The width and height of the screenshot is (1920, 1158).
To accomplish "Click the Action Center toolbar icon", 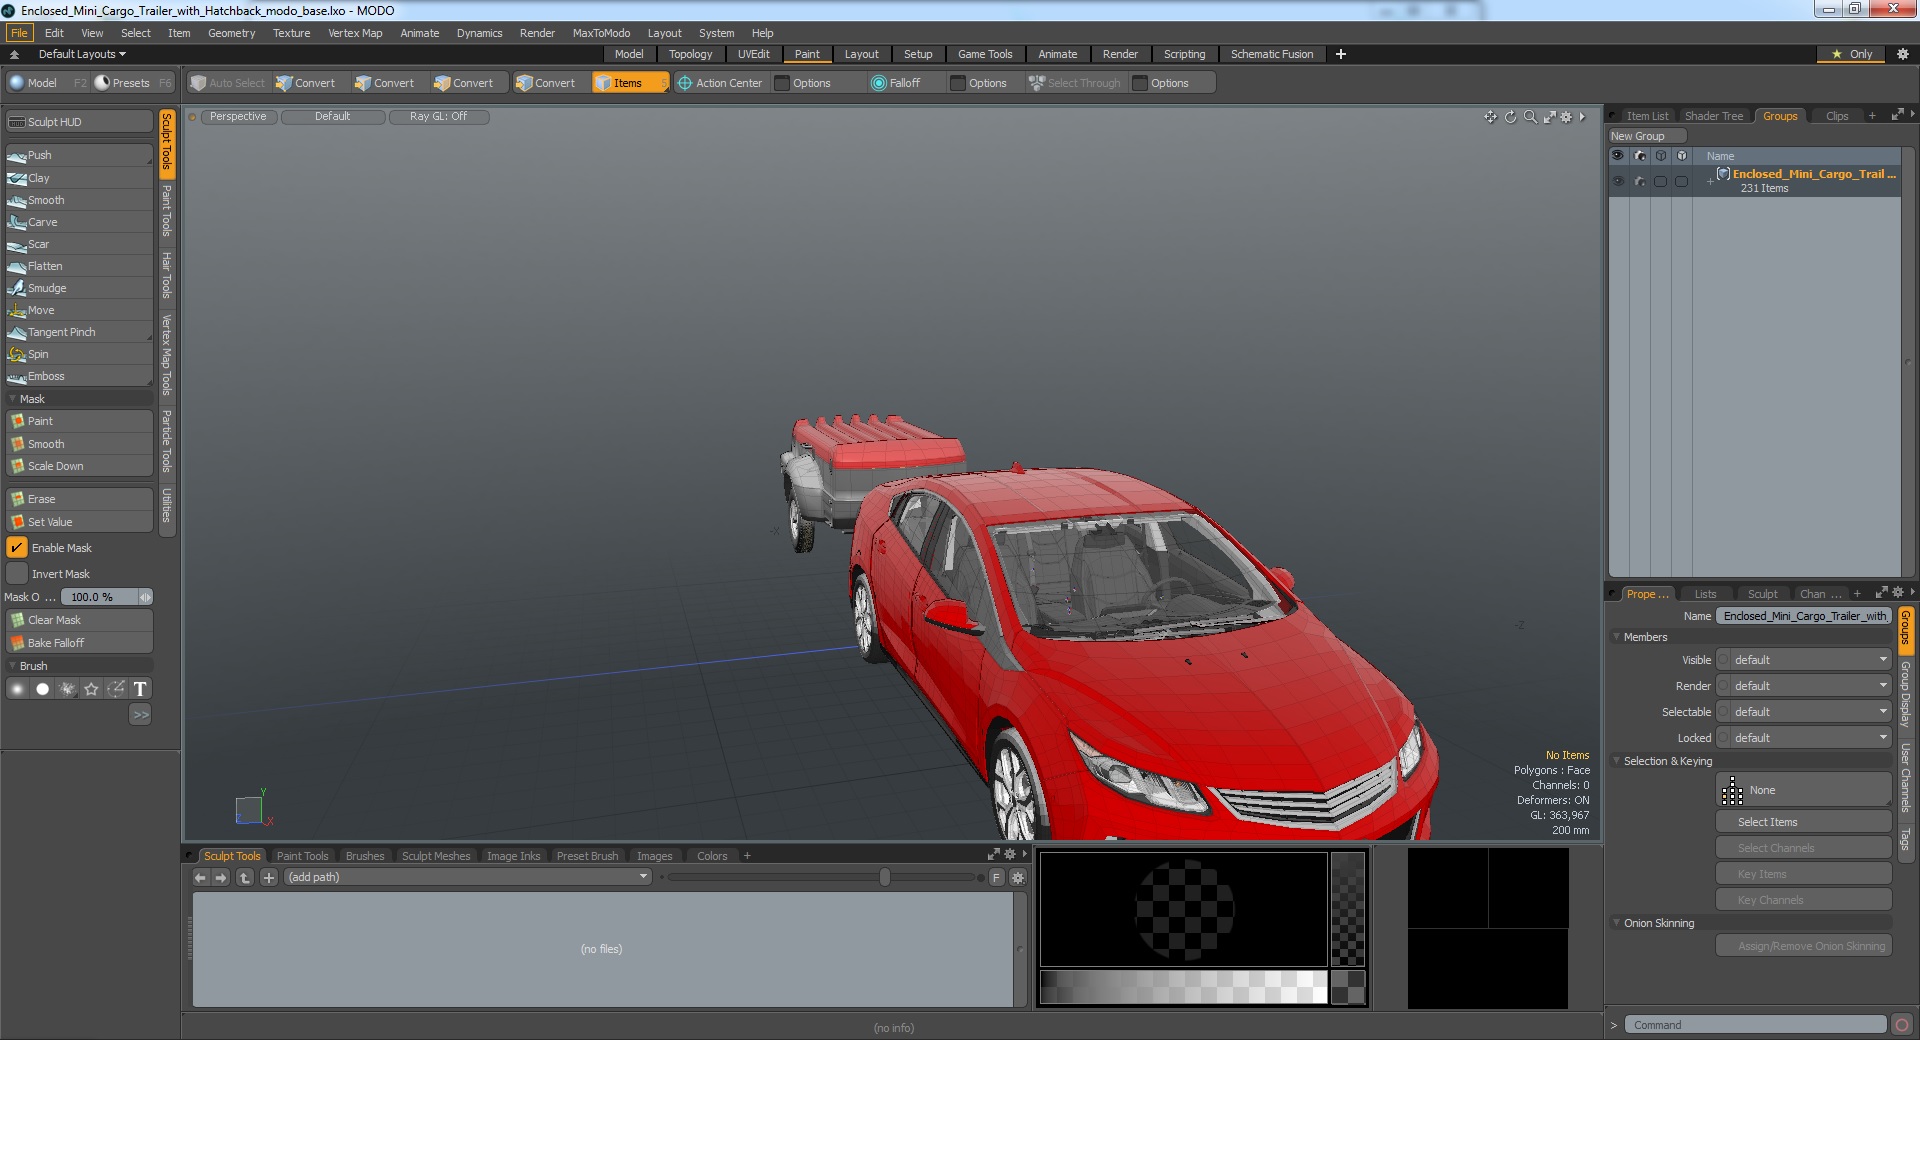I will point(685,83).
